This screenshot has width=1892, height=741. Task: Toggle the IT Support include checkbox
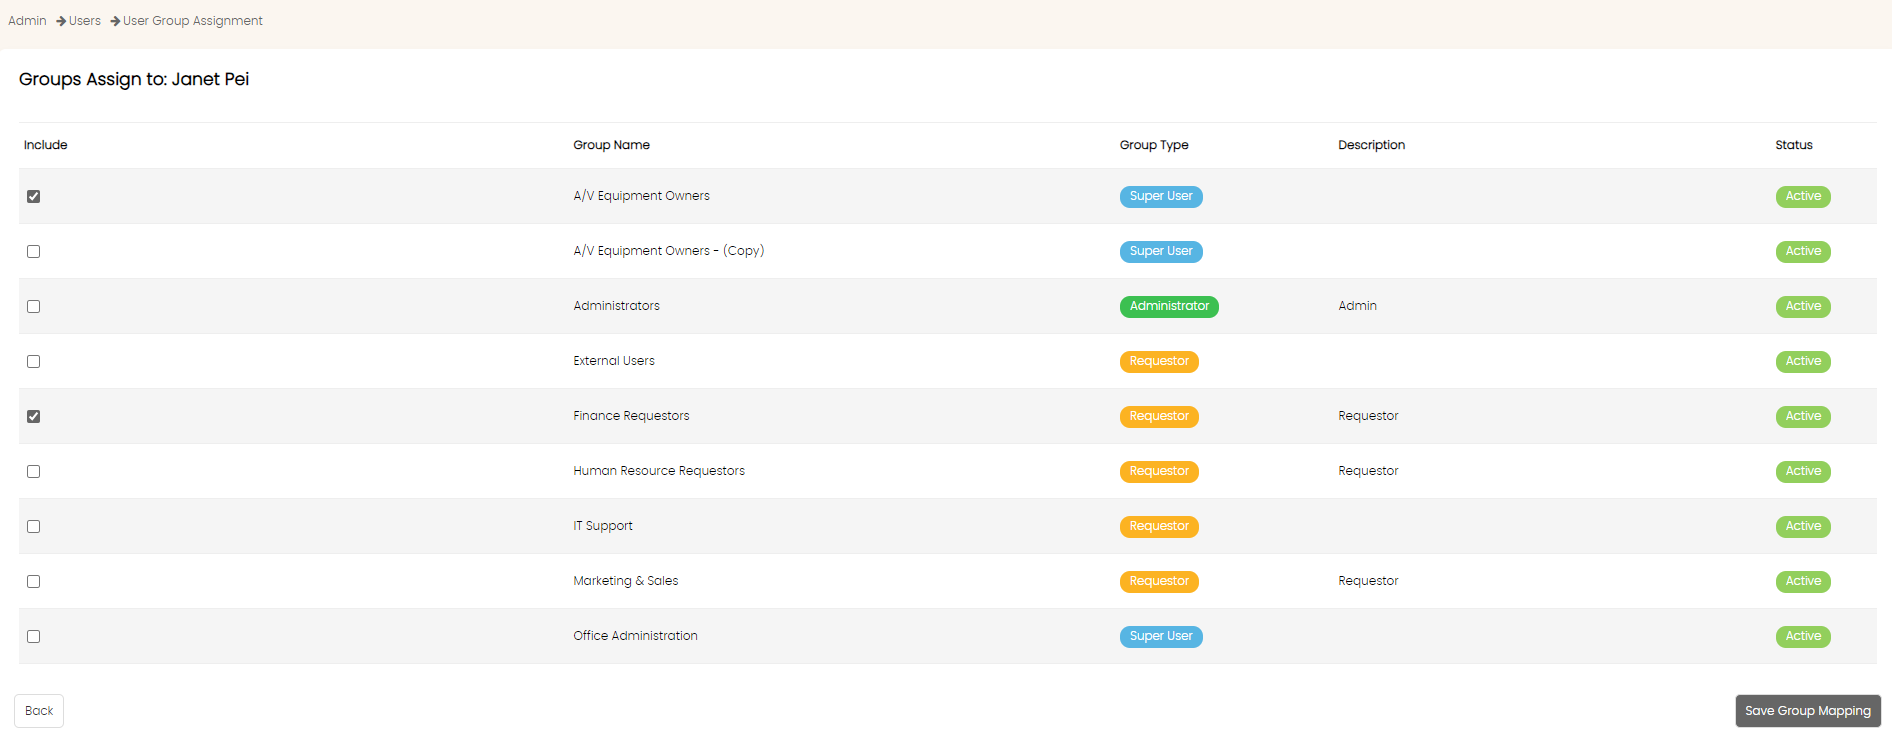(34, 527)
